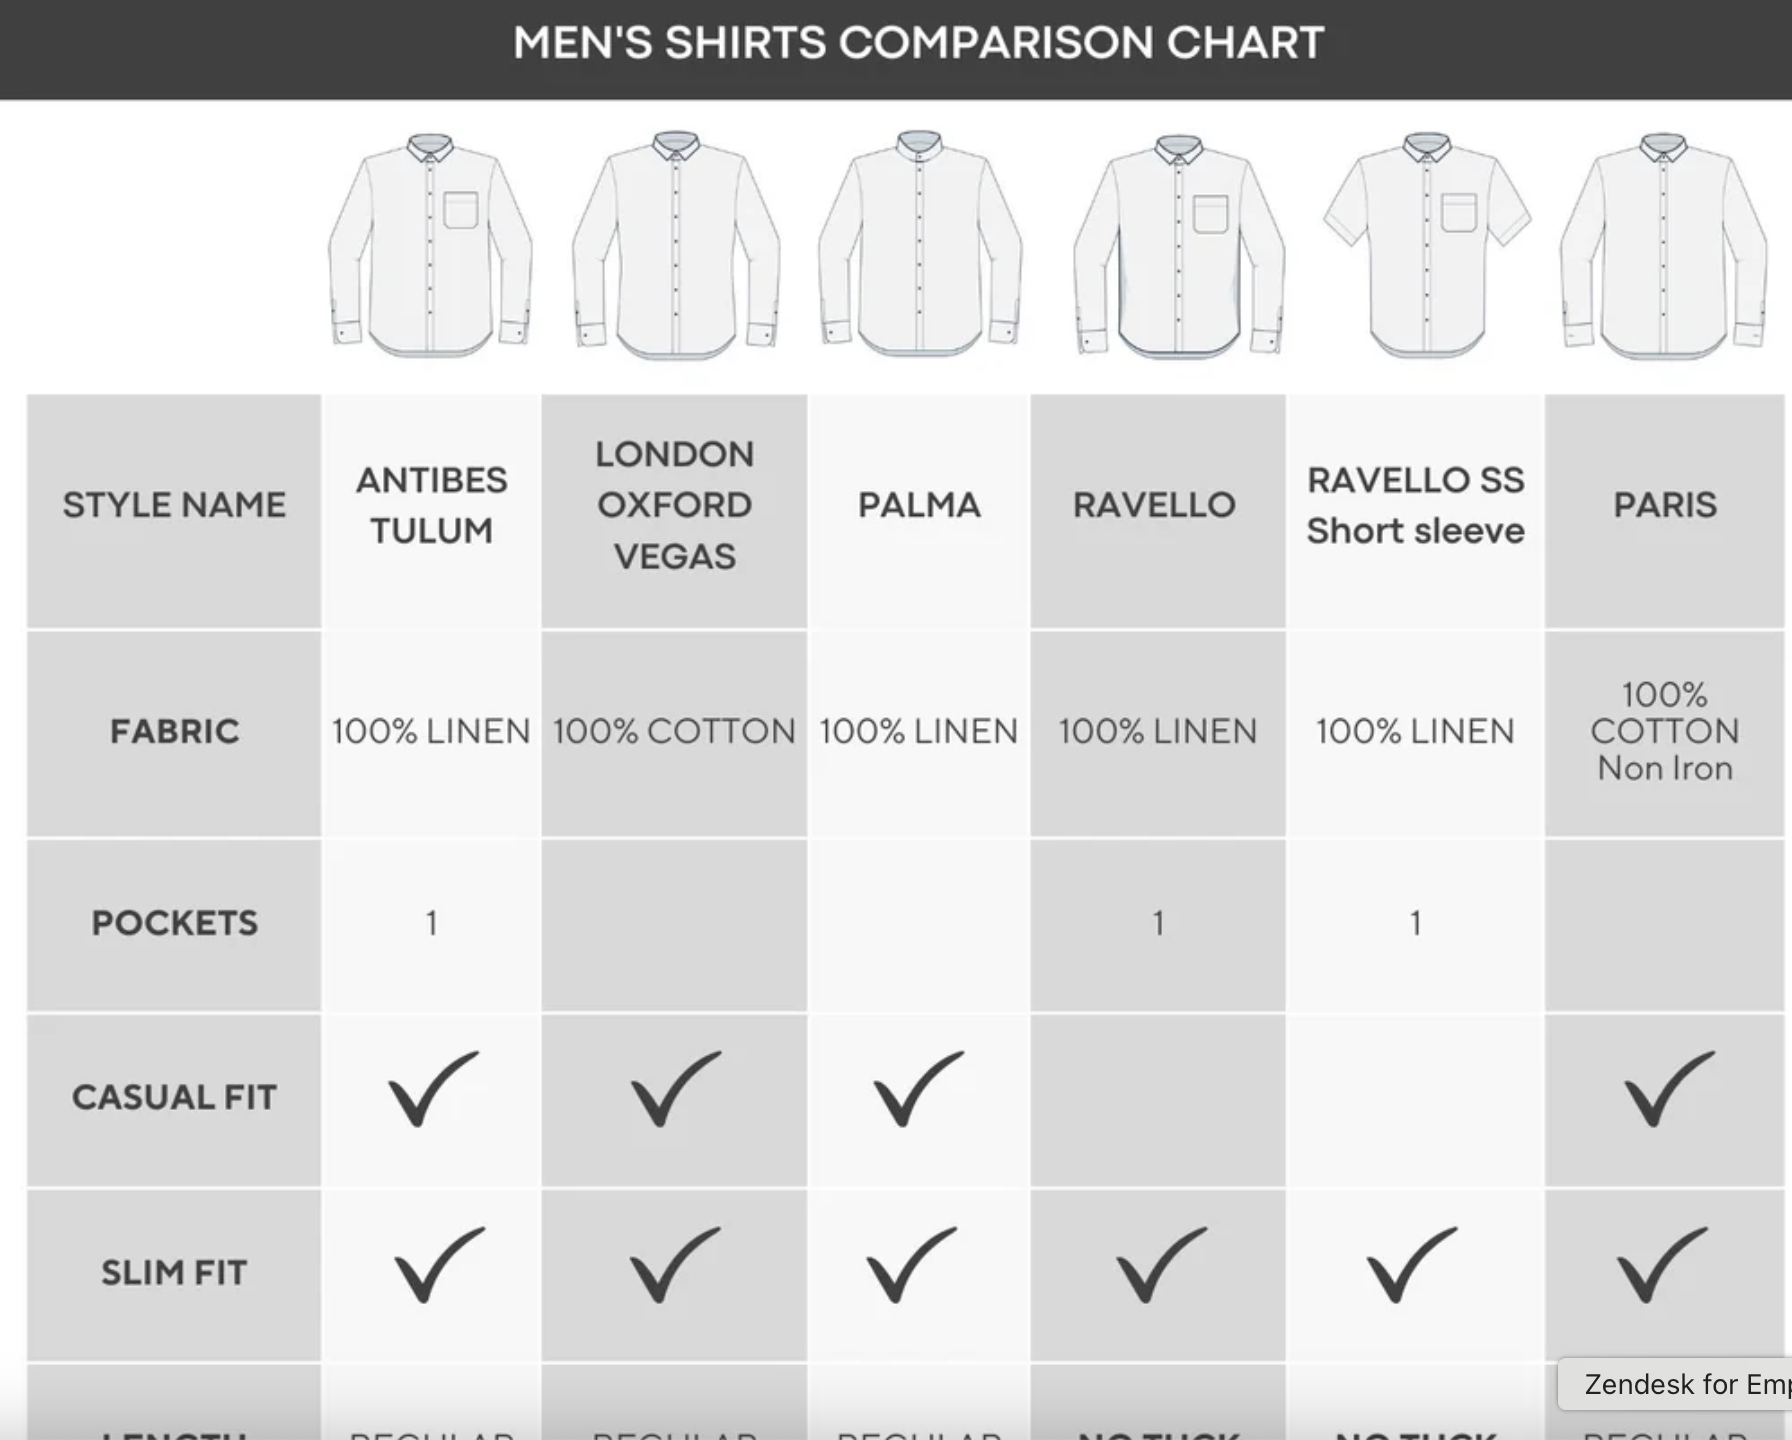Click the London Oxford Vegas shirt illustration
The height and width of the screenshot is (1440, 1792).
(x=676, y=245)
